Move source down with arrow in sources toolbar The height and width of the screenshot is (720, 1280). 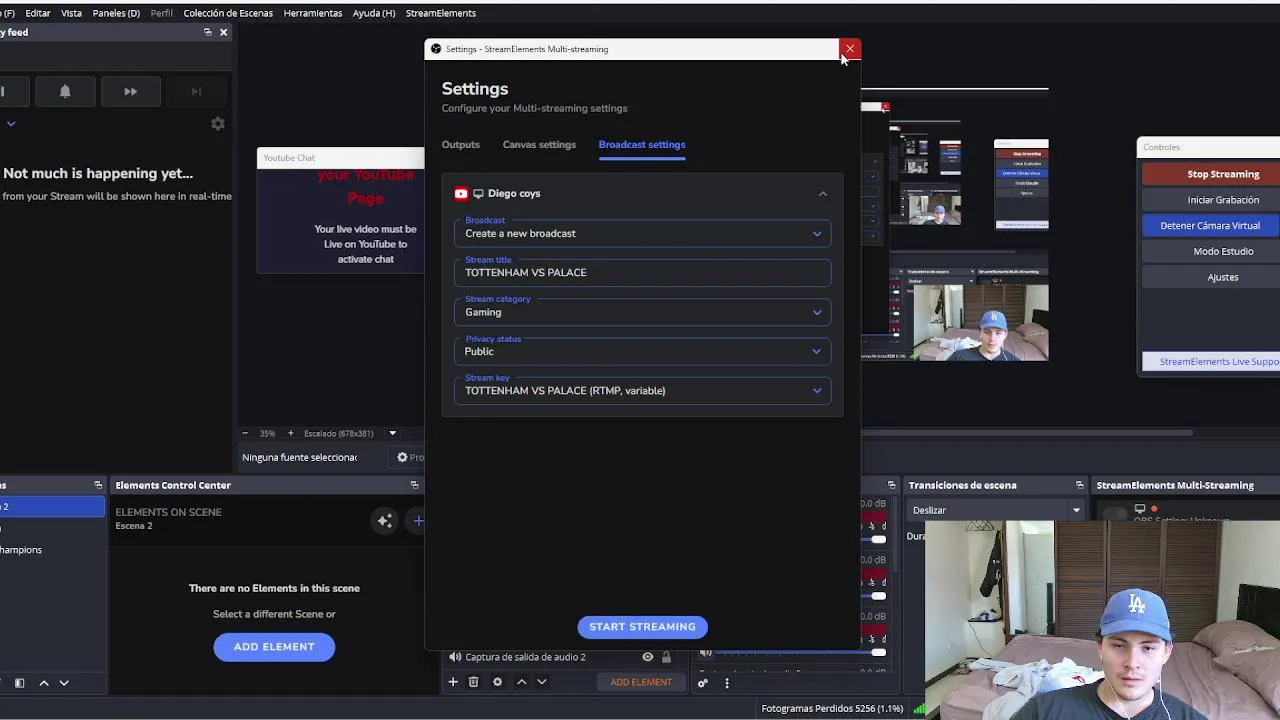coord(541,682)
